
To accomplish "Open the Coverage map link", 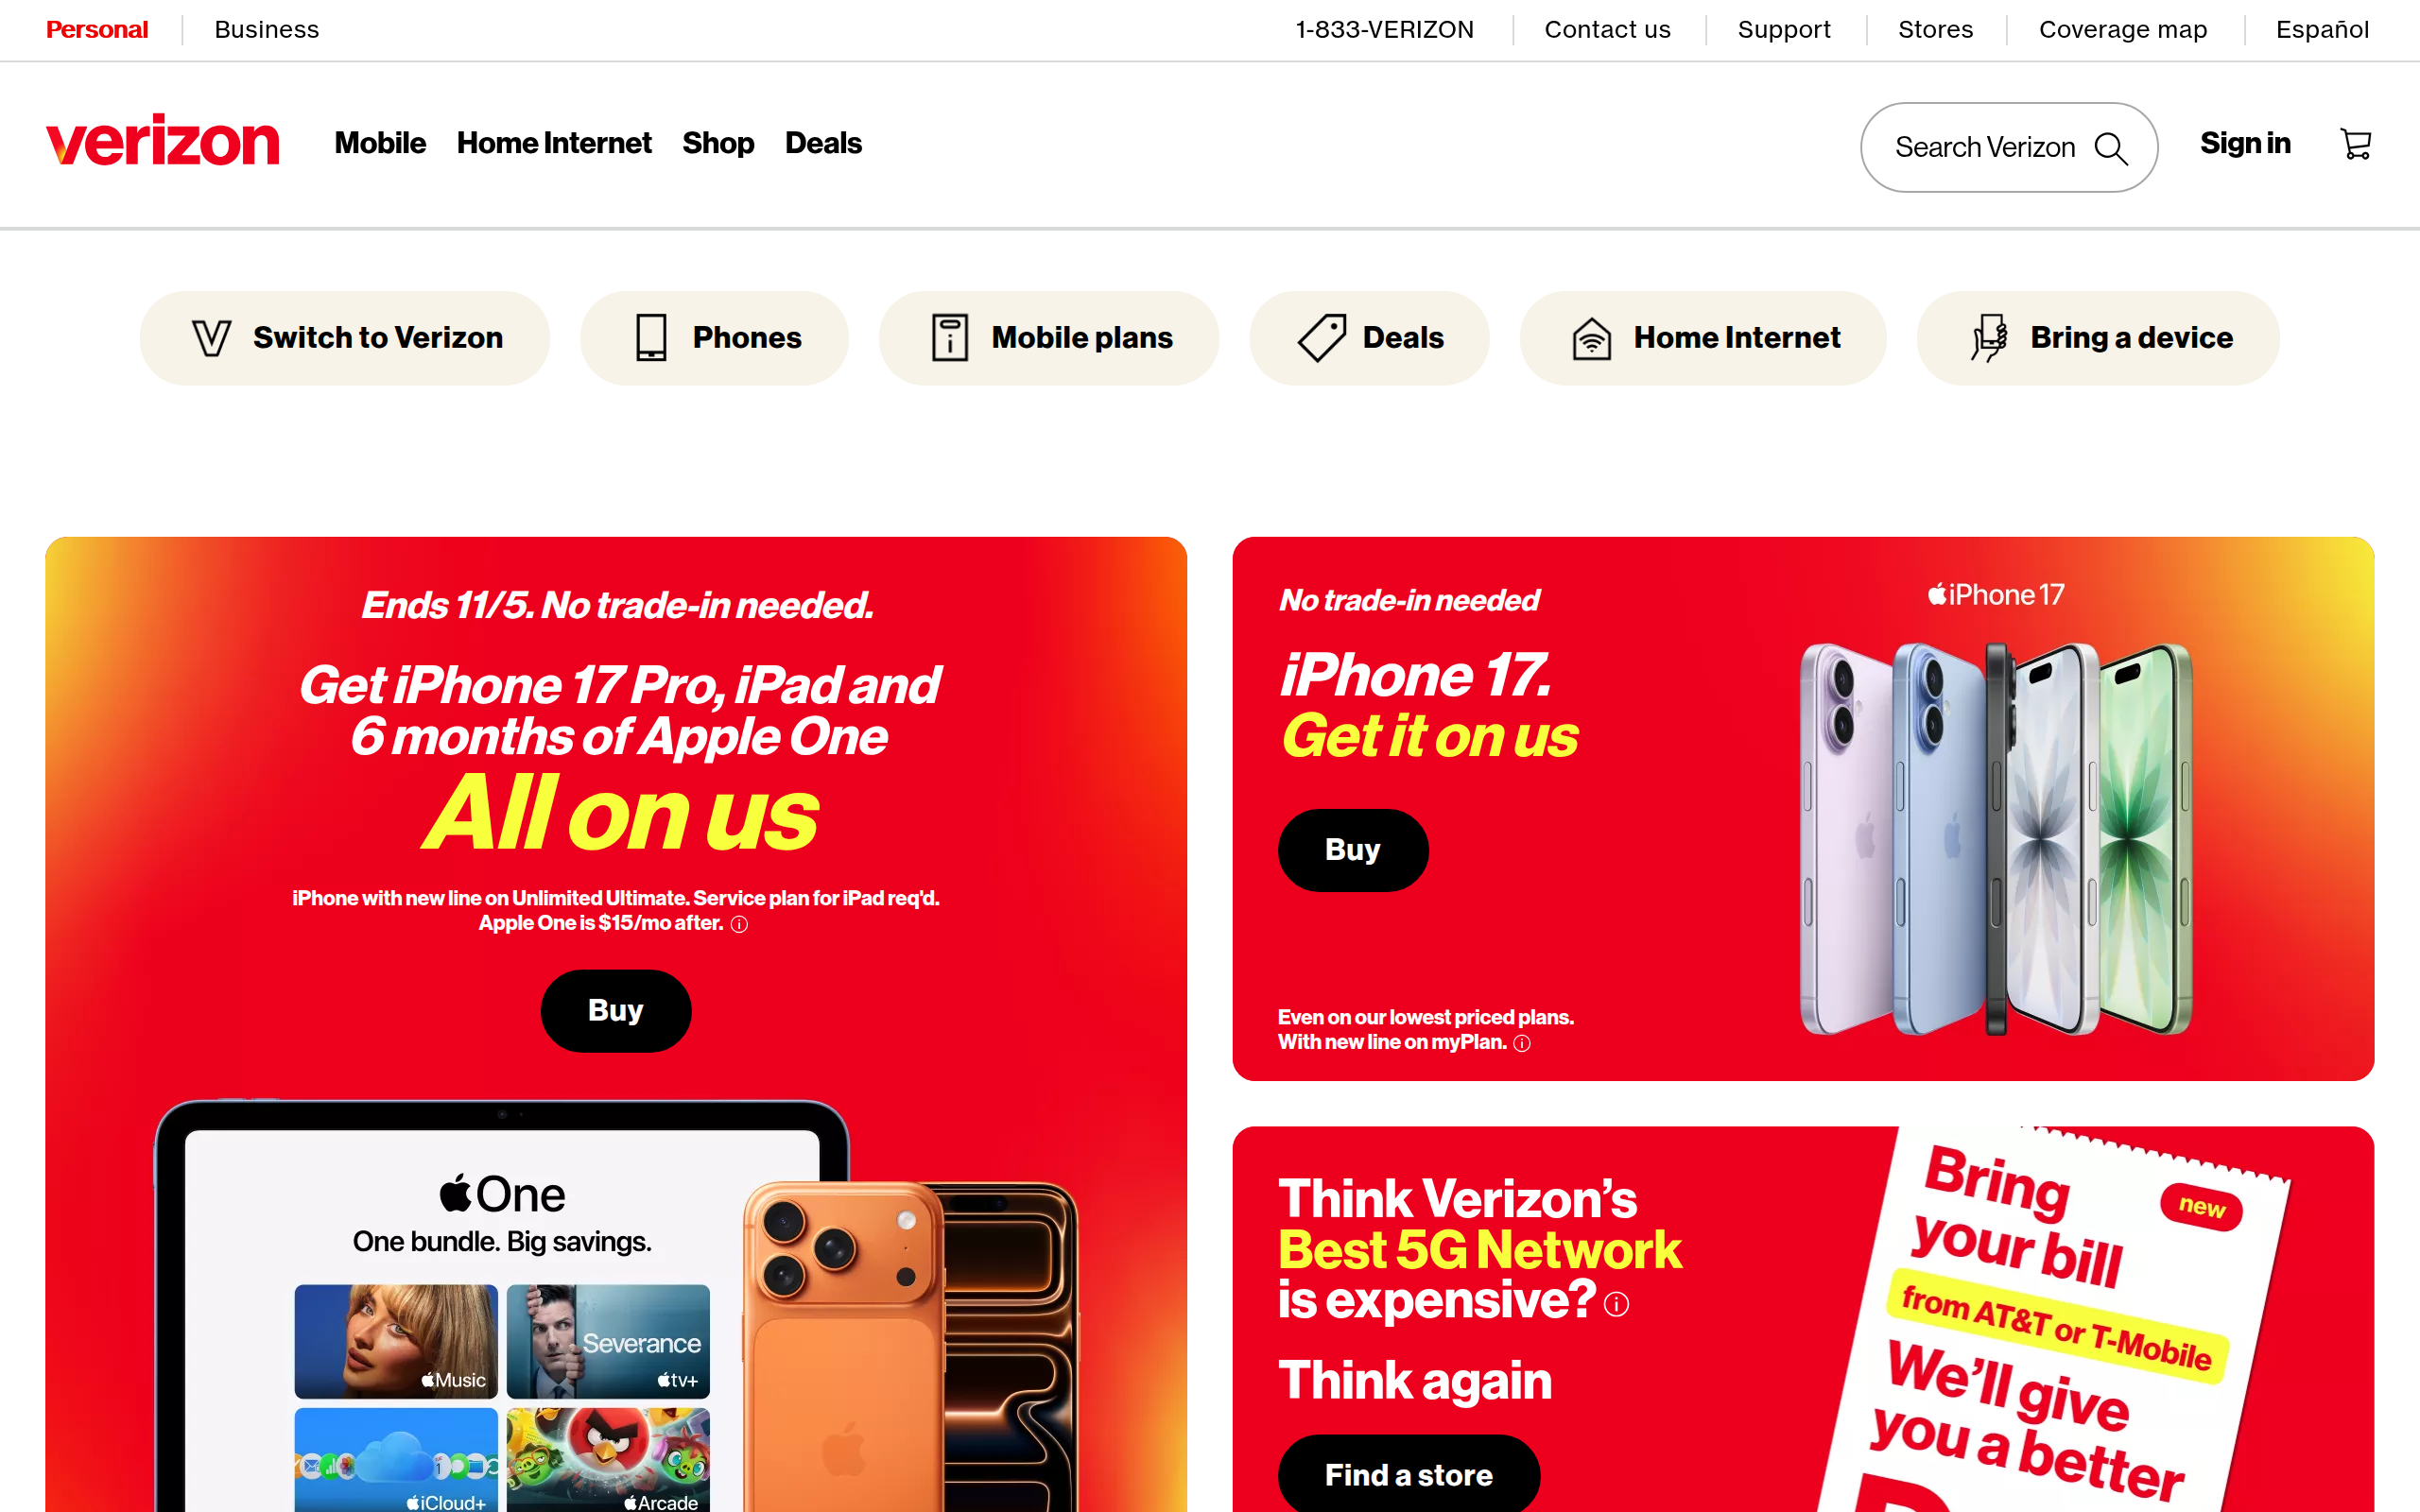I will tap(2123, 30).
